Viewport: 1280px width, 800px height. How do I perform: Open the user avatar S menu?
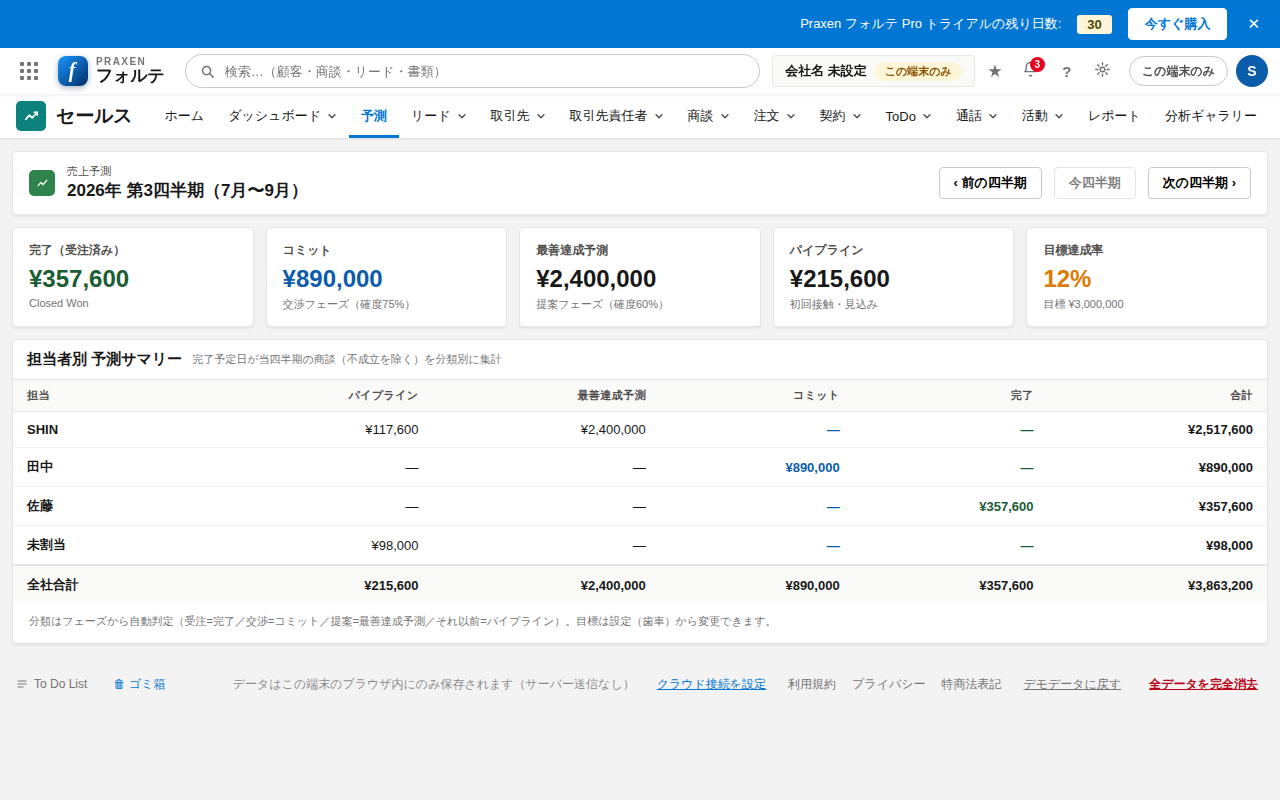tap(1252, 71)
